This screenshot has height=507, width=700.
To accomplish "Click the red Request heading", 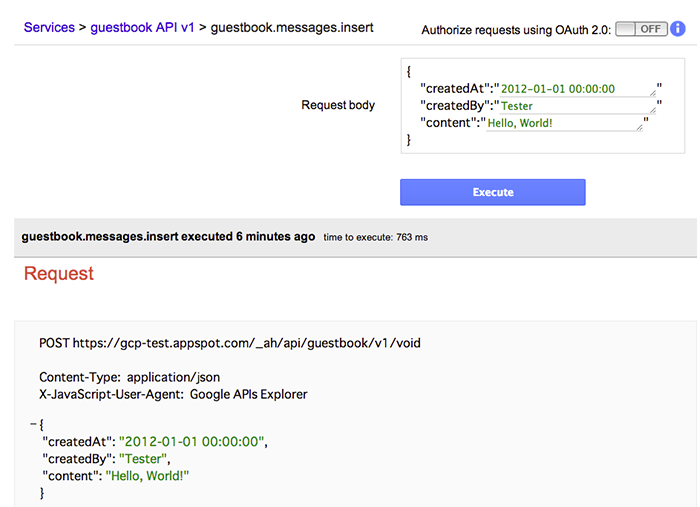I will coord(58,273).
